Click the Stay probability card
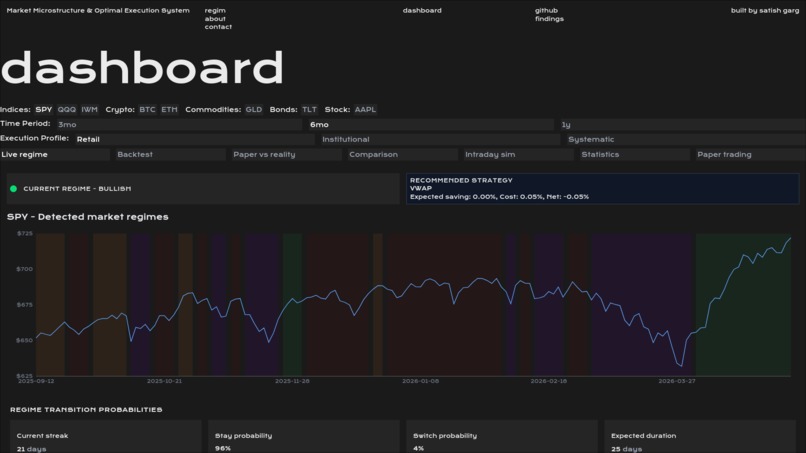 [304, 437]
